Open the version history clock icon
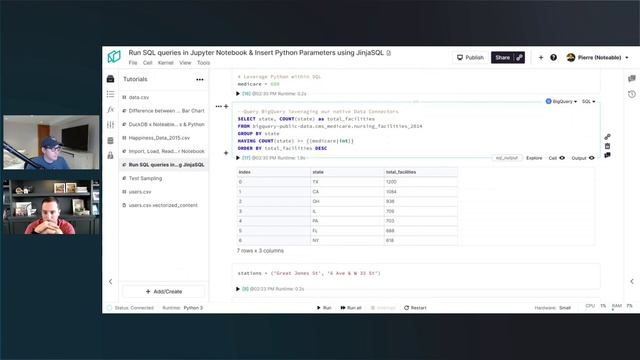The width and height of the screenshot is (640, 360). coord(632,94)
